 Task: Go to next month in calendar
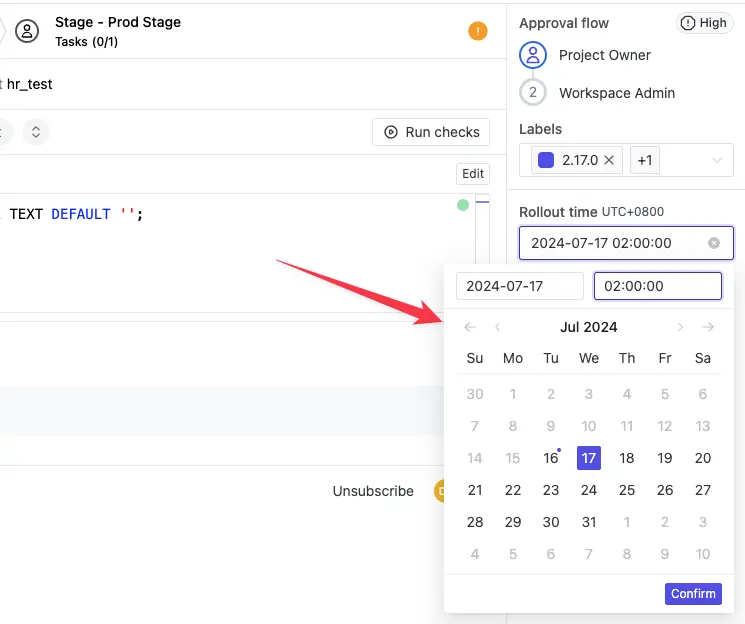(680, 327)
